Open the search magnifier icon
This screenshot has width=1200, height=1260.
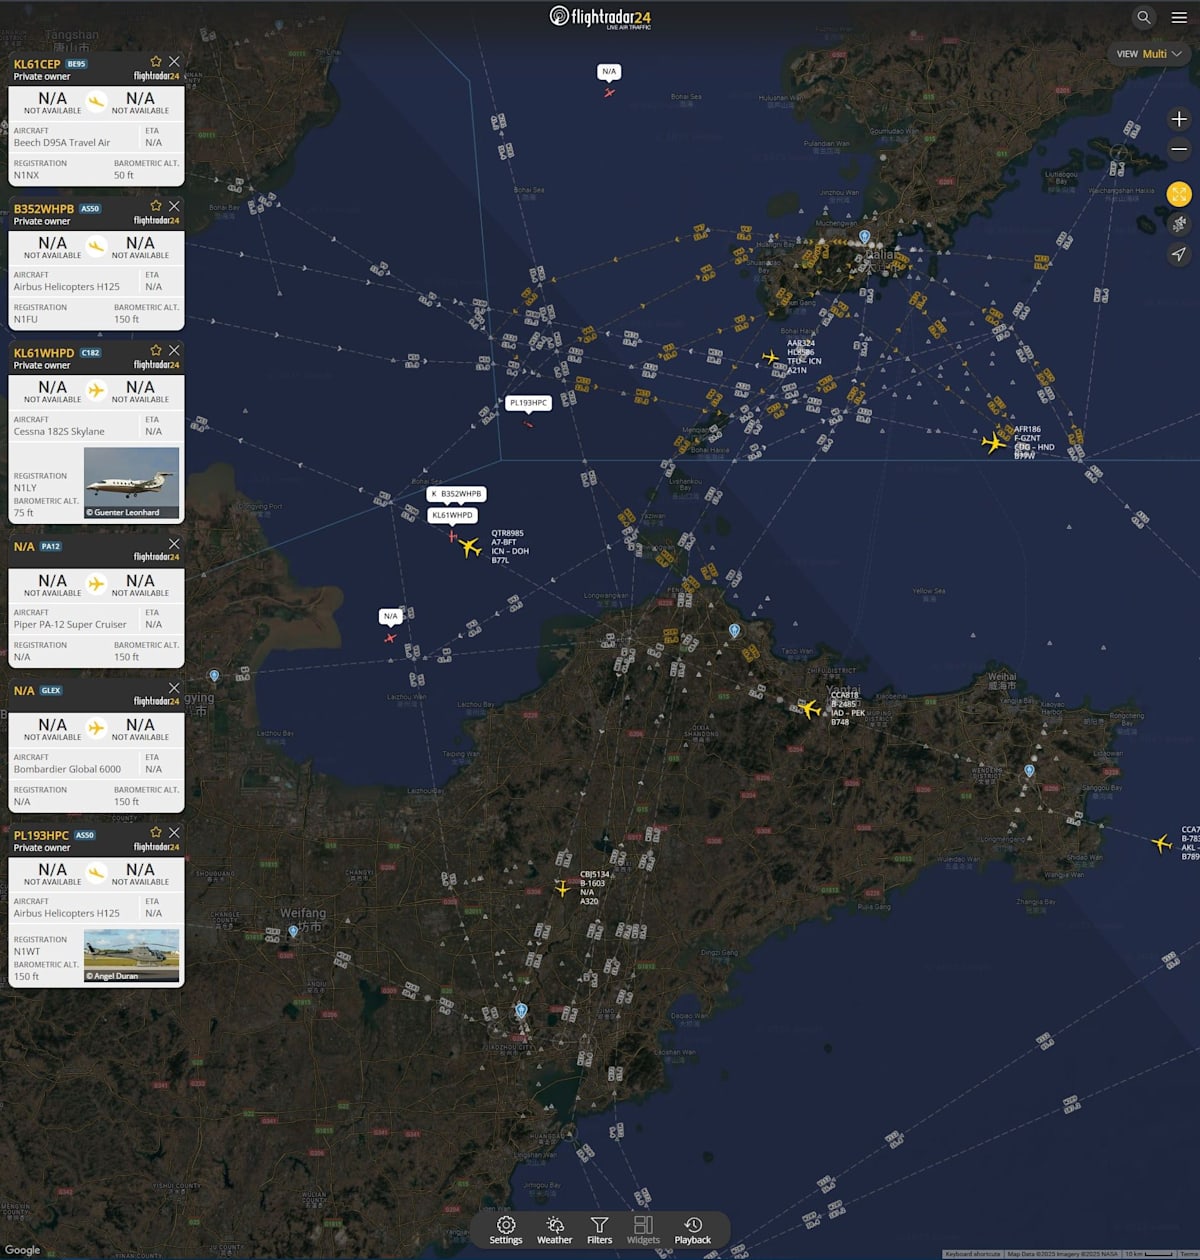[1143, 17]
